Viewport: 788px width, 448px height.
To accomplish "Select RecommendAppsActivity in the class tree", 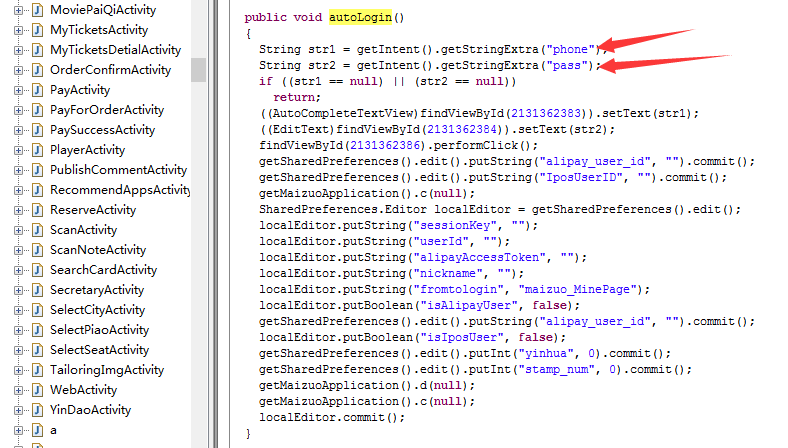I will (120, 190).
